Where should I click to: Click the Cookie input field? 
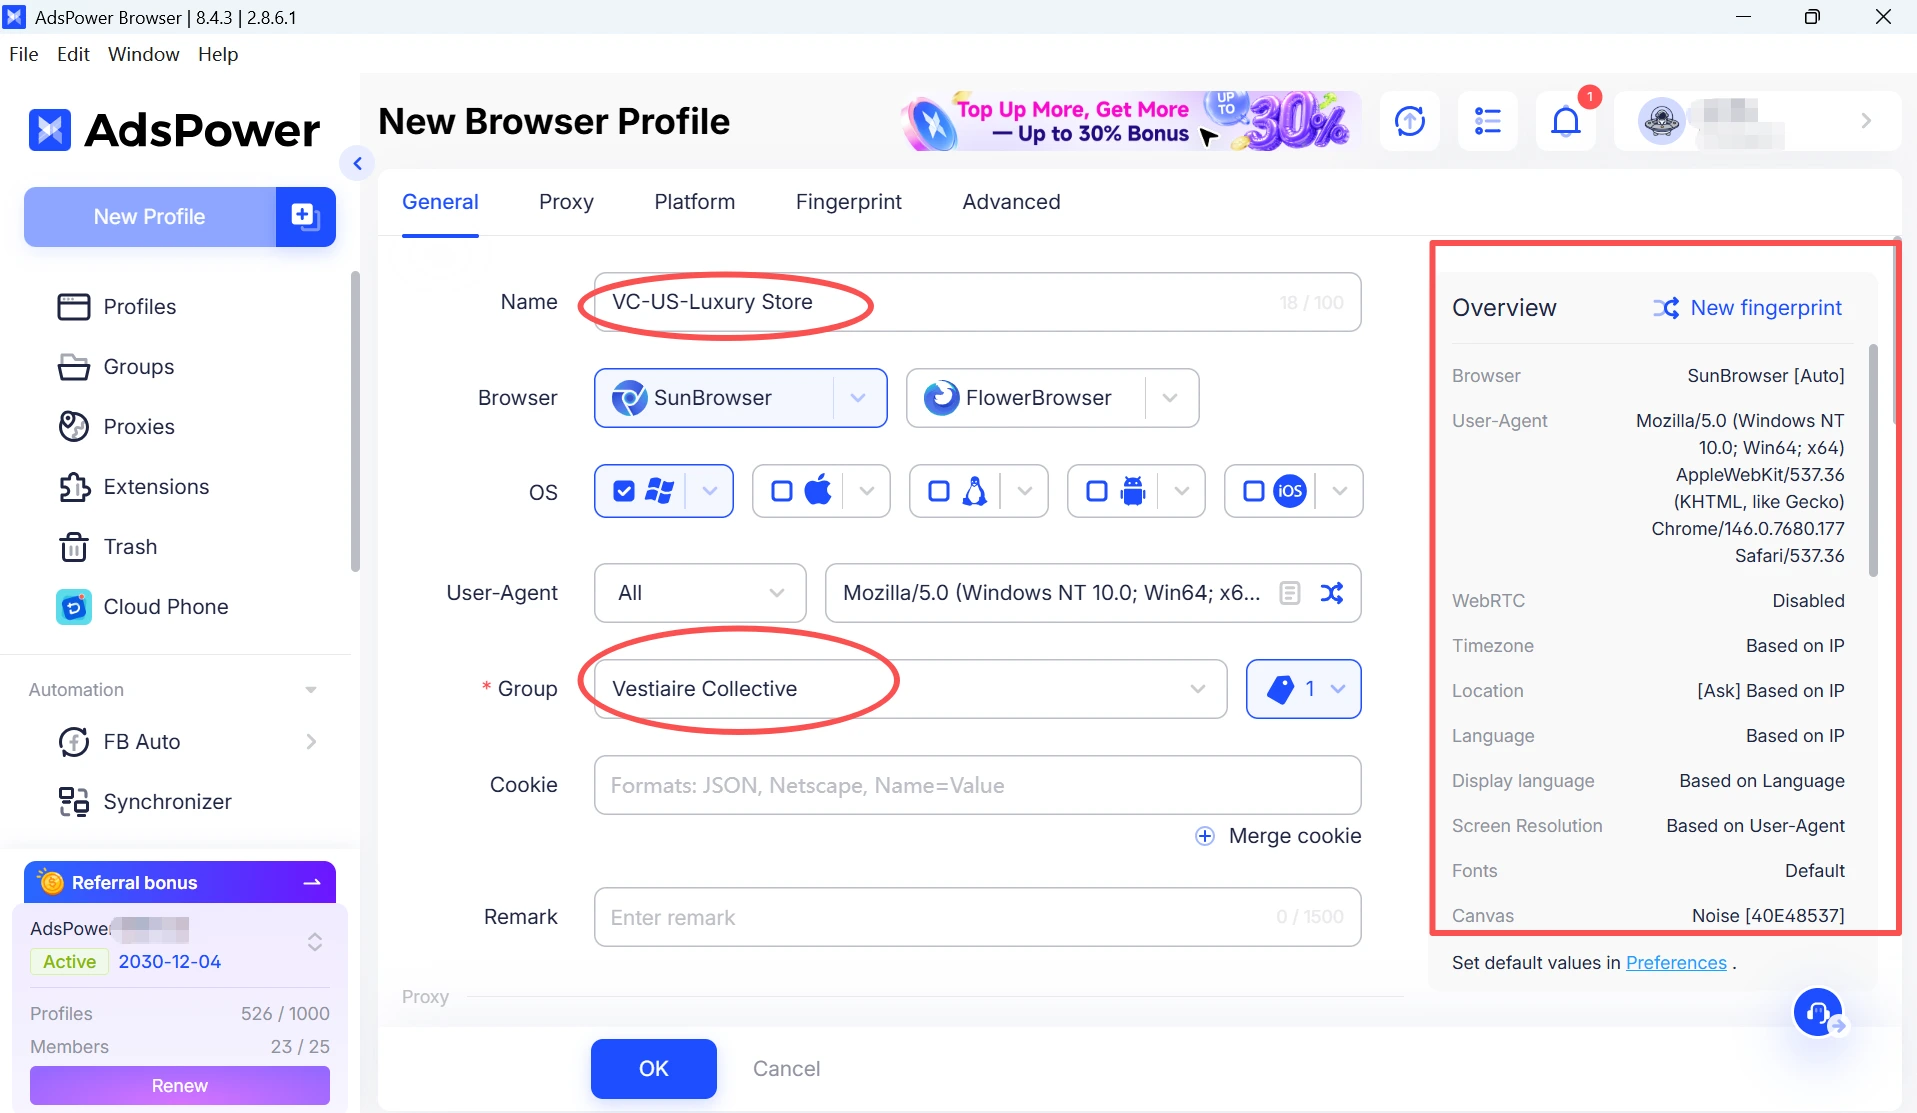tap(978, 785)
